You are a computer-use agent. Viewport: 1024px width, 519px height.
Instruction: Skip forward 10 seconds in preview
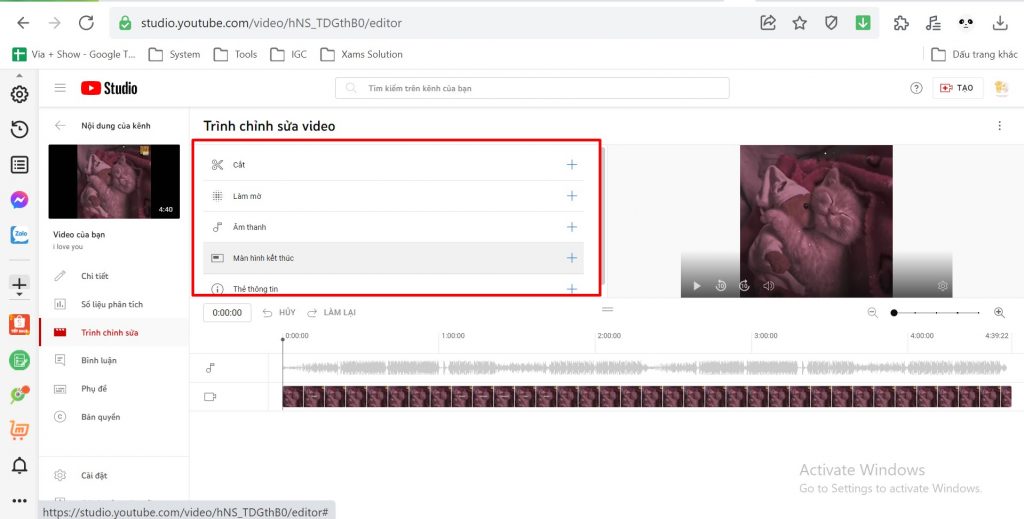point(744,286)
